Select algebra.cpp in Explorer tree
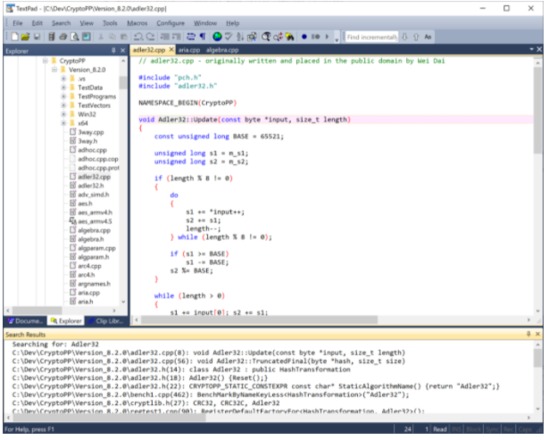Image resolution: width=550 pixels, height=440 pixels. (94, 230)
